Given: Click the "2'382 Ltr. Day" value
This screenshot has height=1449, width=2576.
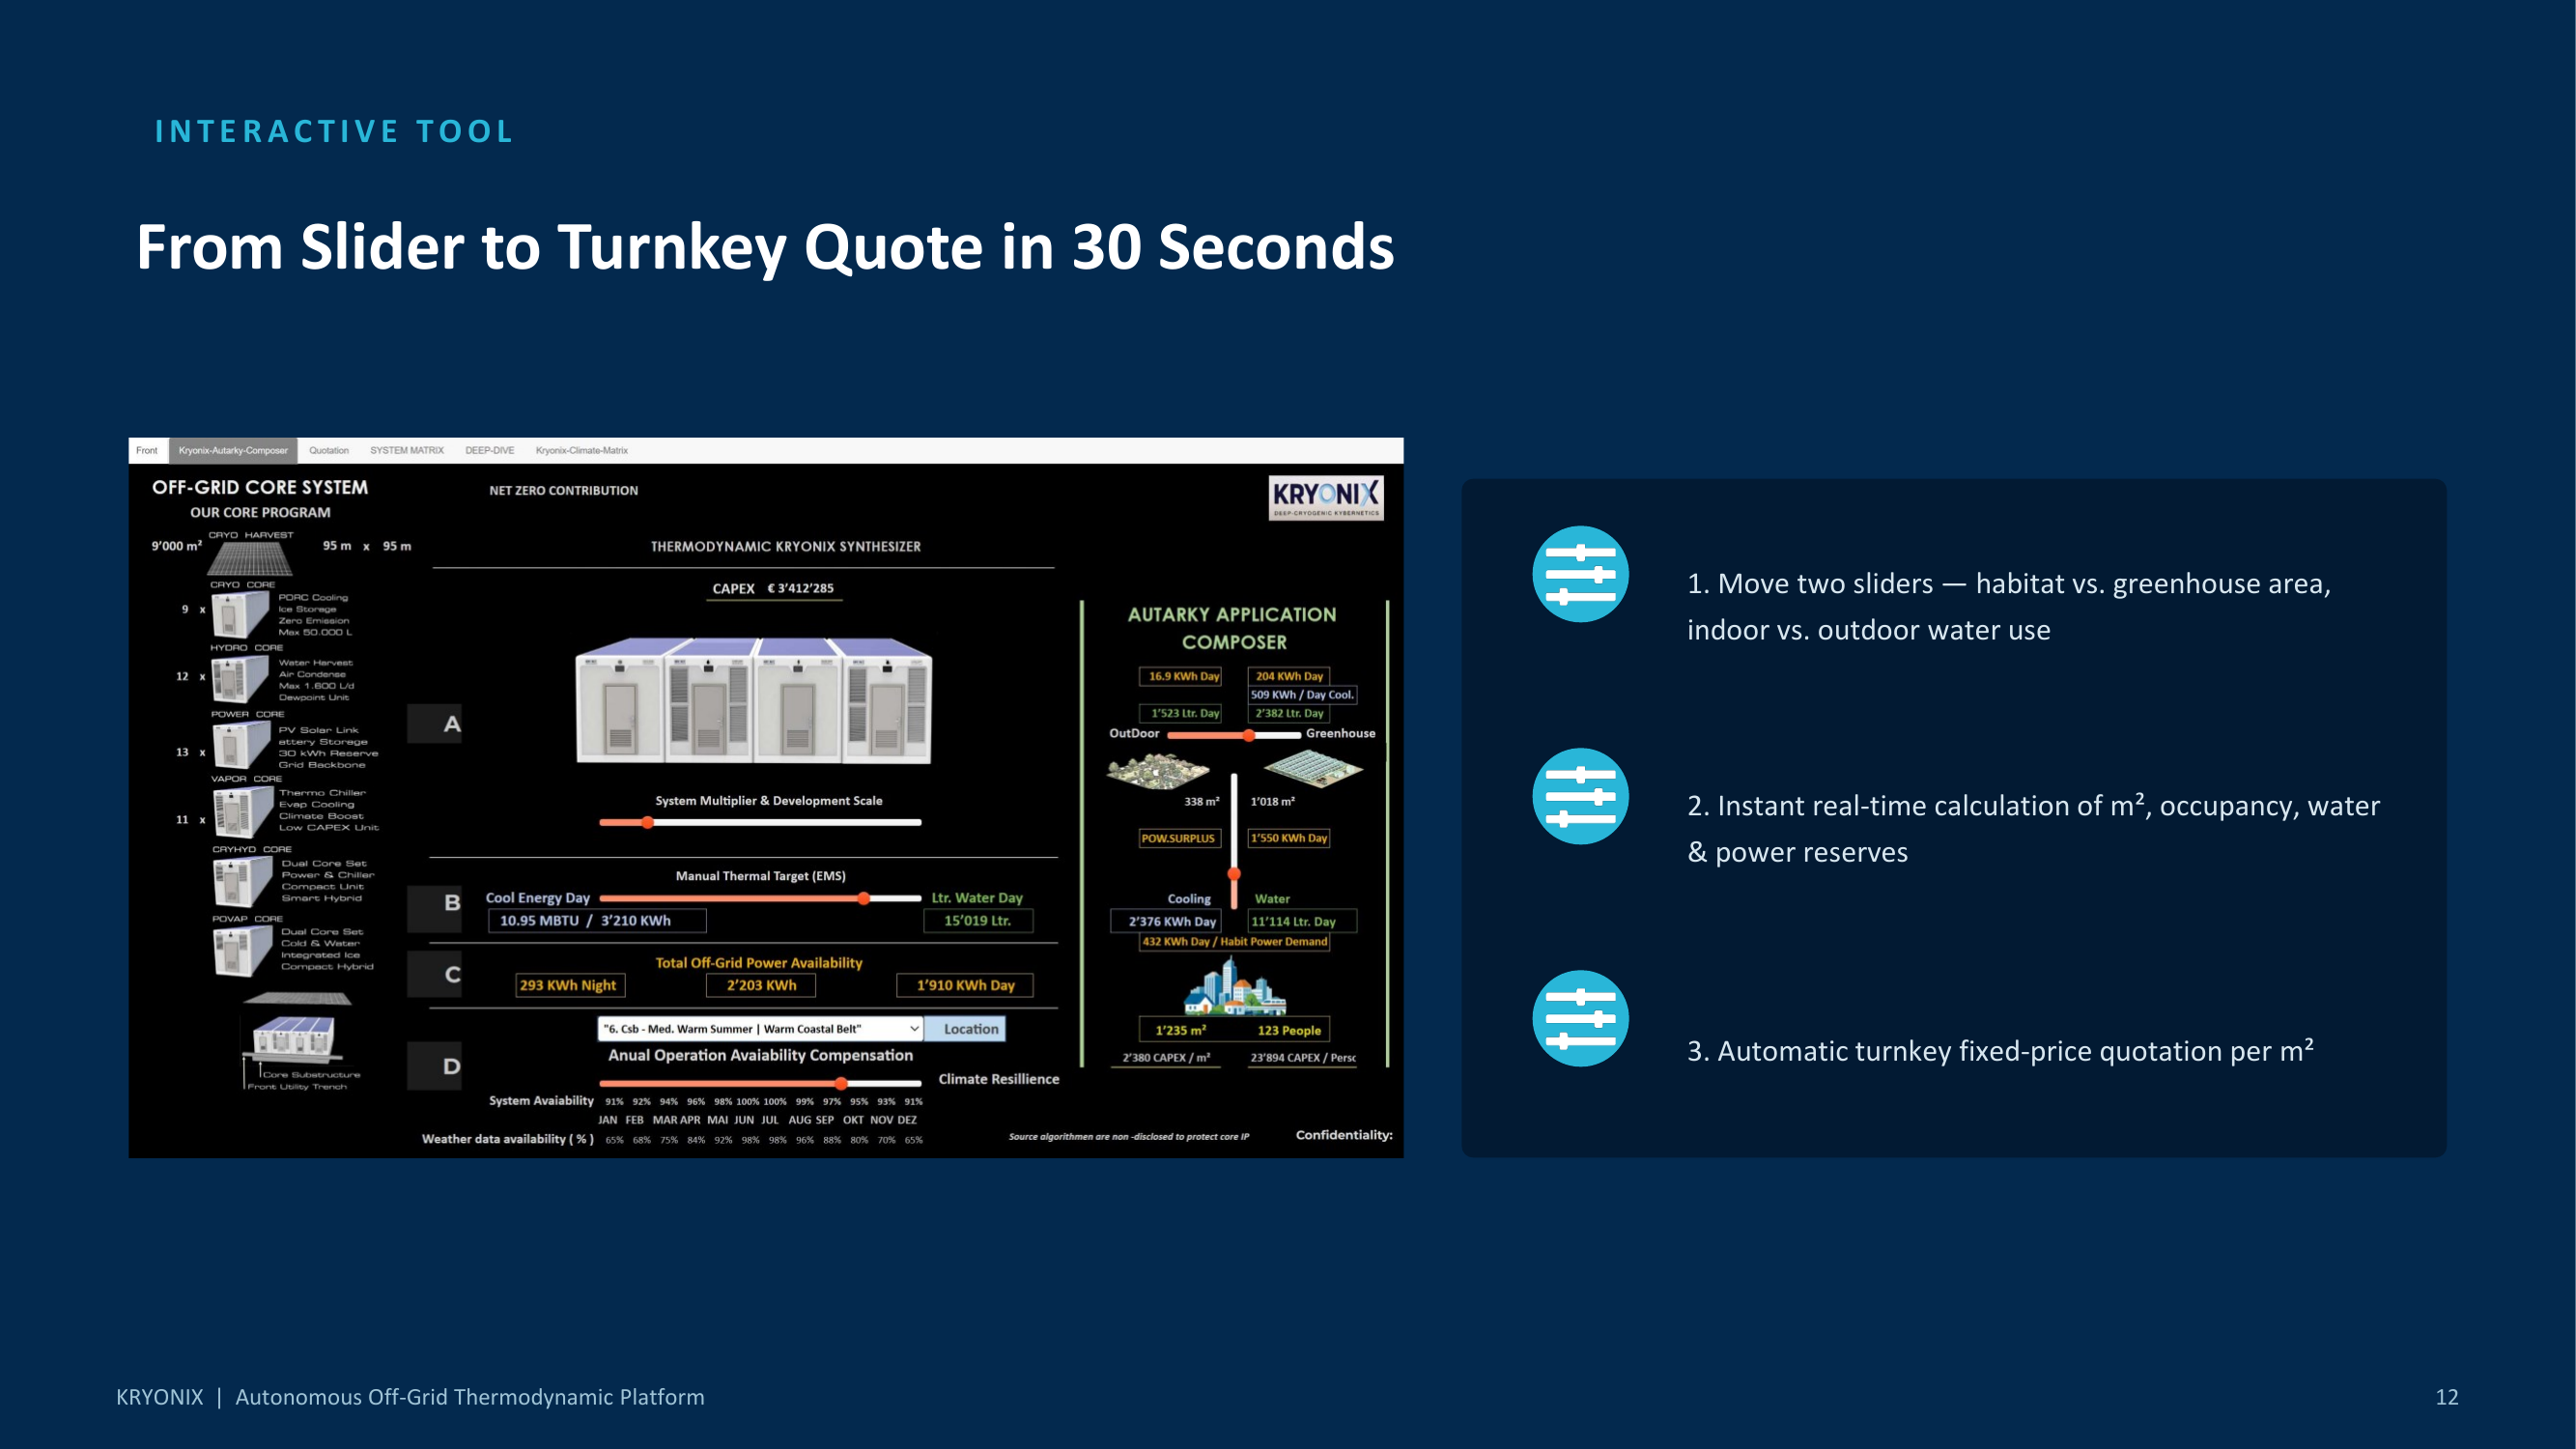Looking at the screenshot, I should pyautogui.click(x=1289, y=713).
